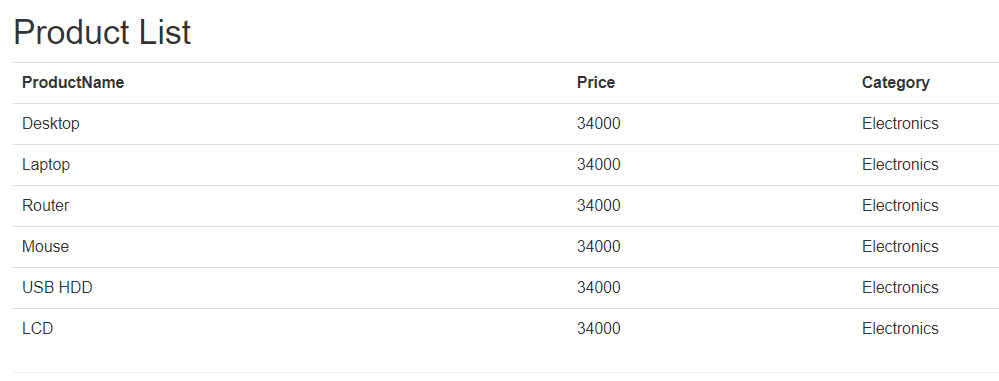Click the Laptop product name cell
The image size is (999, 381).
point(46,164)
